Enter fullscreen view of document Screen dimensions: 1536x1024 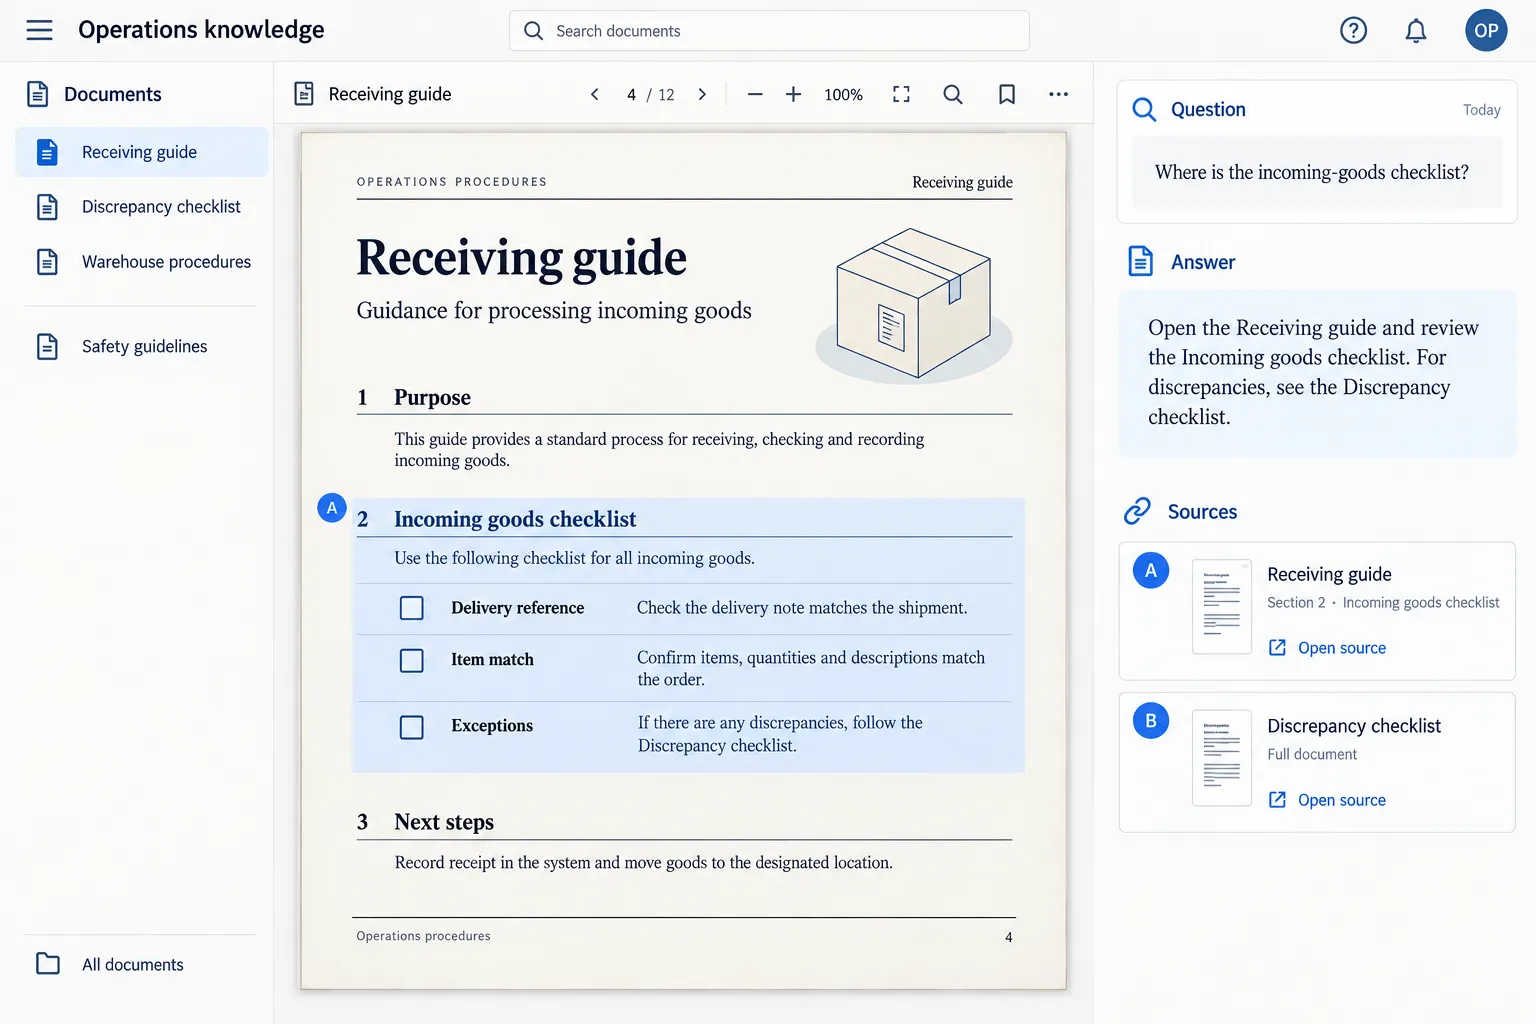tap(901, 94)
